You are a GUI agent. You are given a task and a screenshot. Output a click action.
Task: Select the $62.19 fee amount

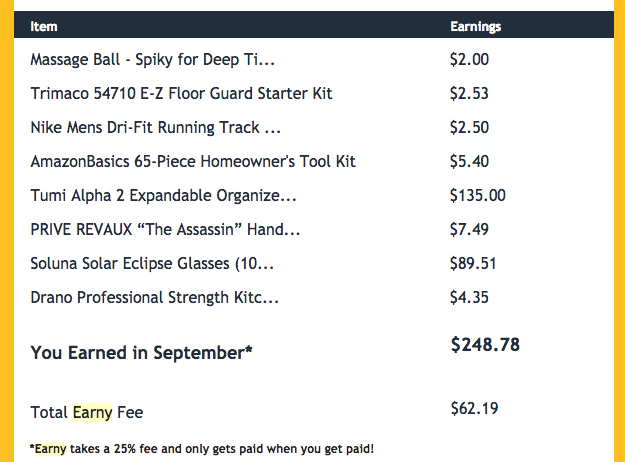point(474,407)
